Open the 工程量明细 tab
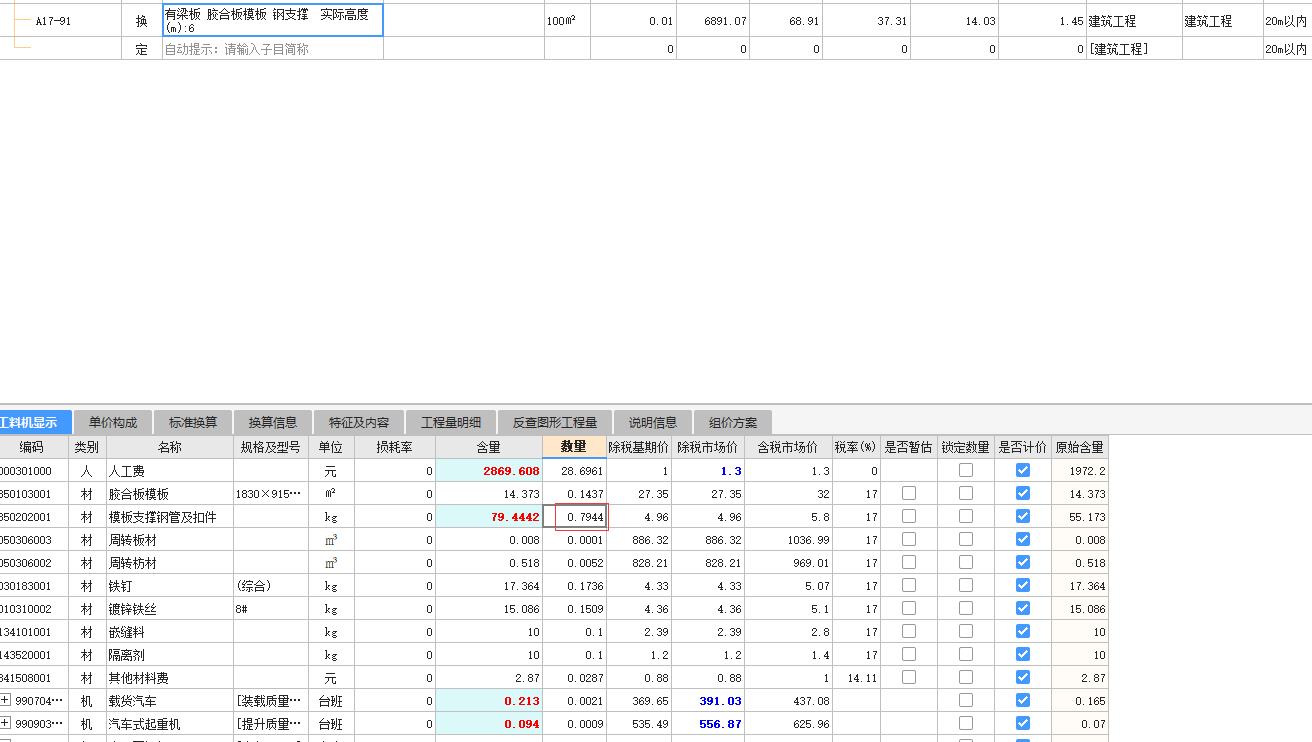The image size is (1312, 742). tap(451, 422)
